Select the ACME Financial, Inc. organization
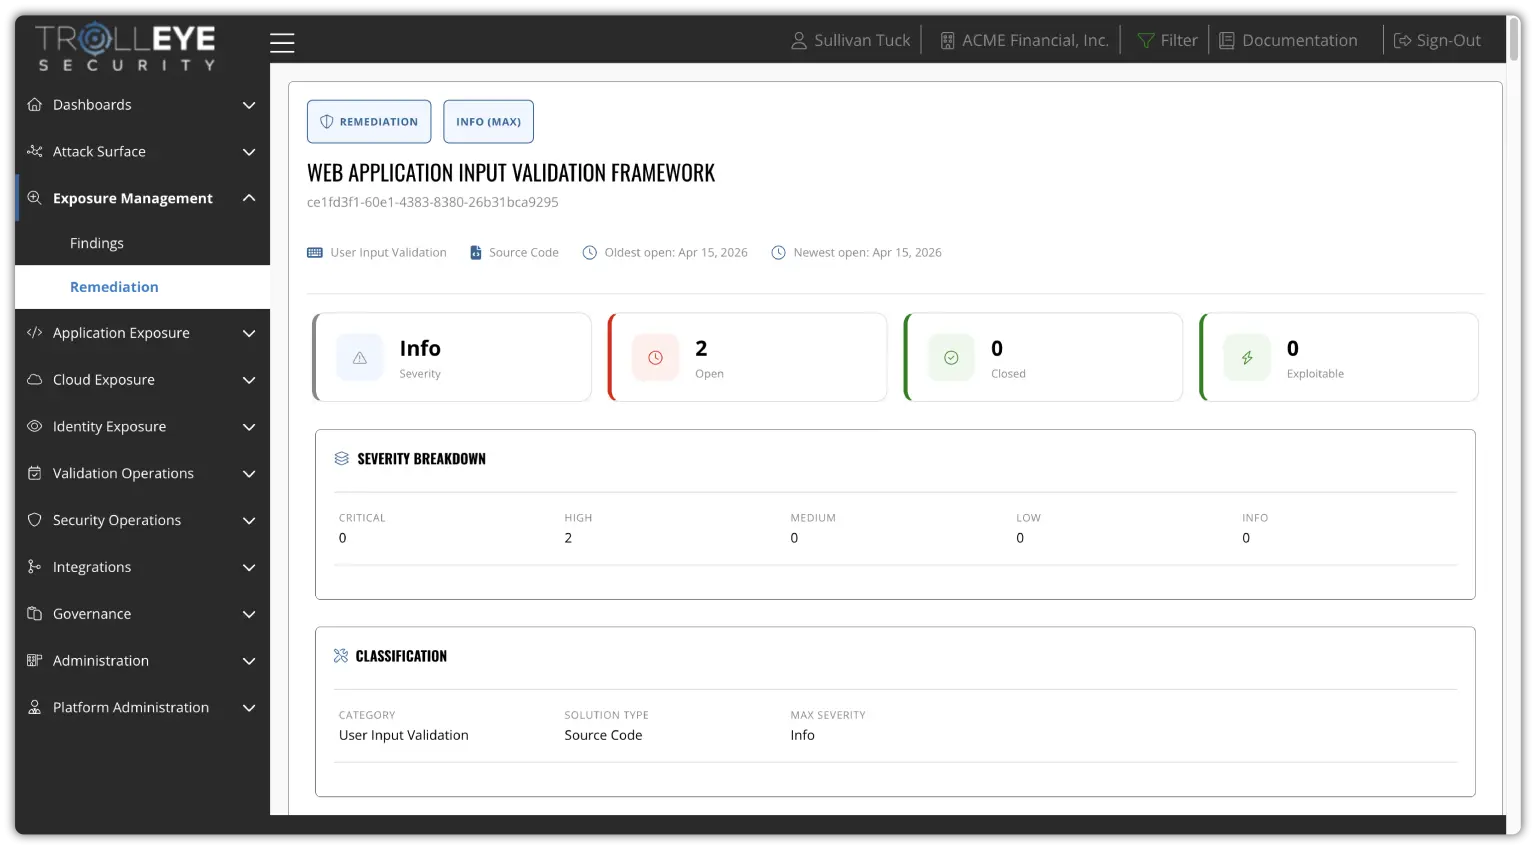 (x=1025, y=40)
